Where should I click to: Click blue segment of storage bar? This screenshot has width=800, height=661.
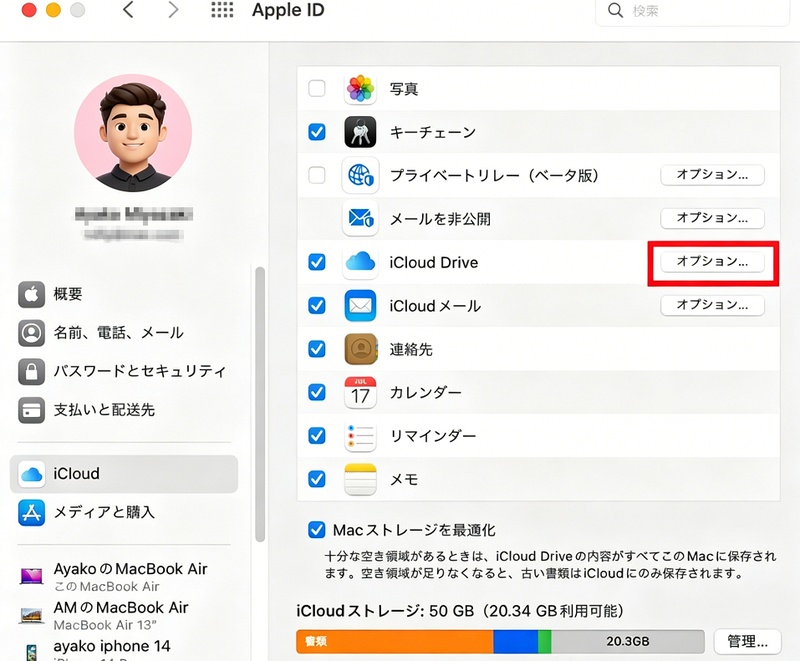tap(515, 642)
